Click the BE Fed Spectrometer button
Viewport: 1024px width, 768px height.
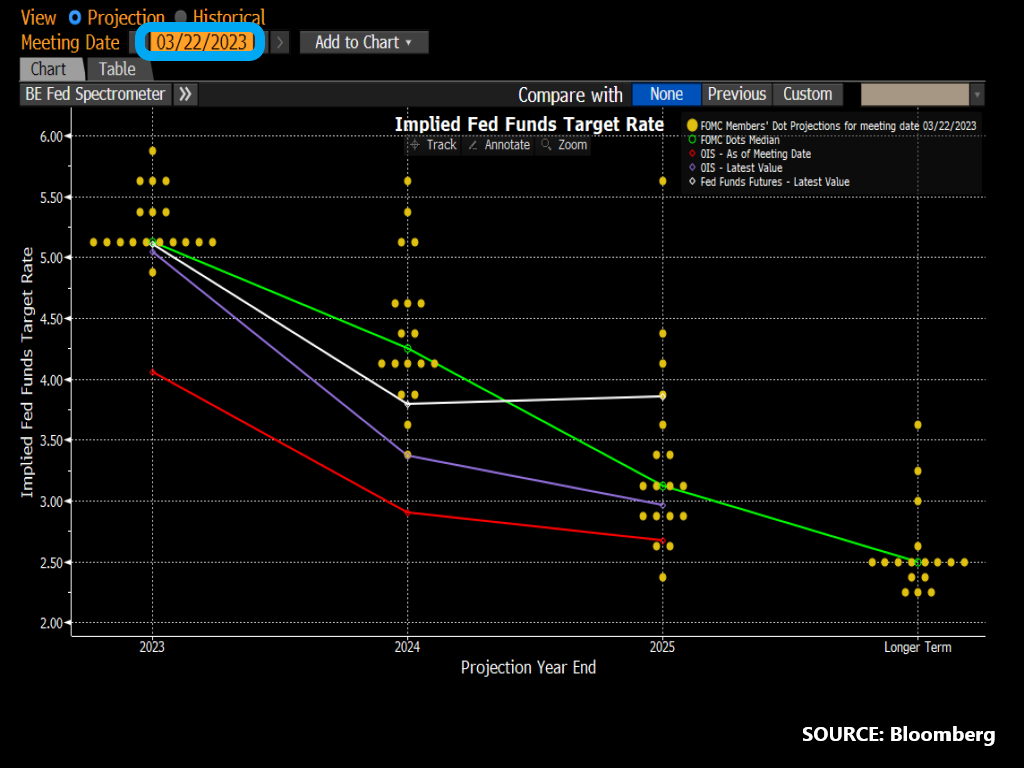coord(95,94)
